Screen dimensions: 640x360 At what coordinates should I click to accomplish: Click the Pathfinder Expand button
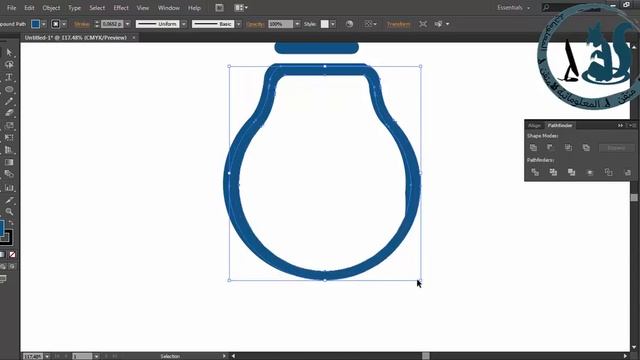coord(616,148)
